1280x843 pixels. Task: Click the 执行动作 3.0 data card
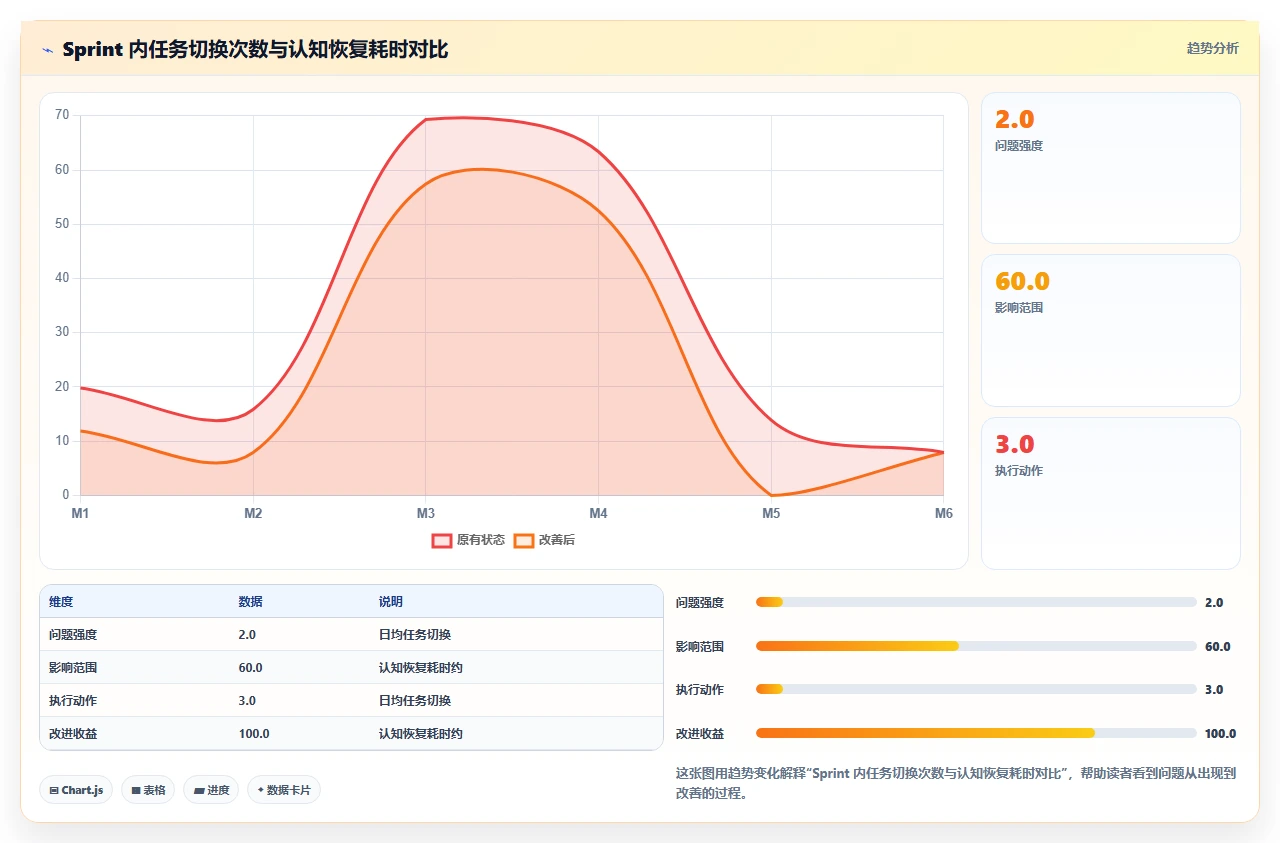coord(1111,493)
